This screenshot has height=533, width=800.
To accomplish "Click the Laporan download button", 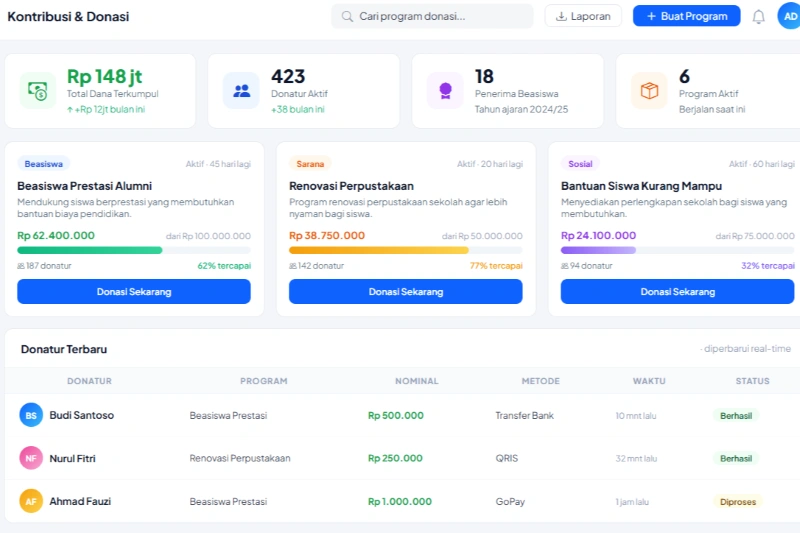I will [583, 16].
